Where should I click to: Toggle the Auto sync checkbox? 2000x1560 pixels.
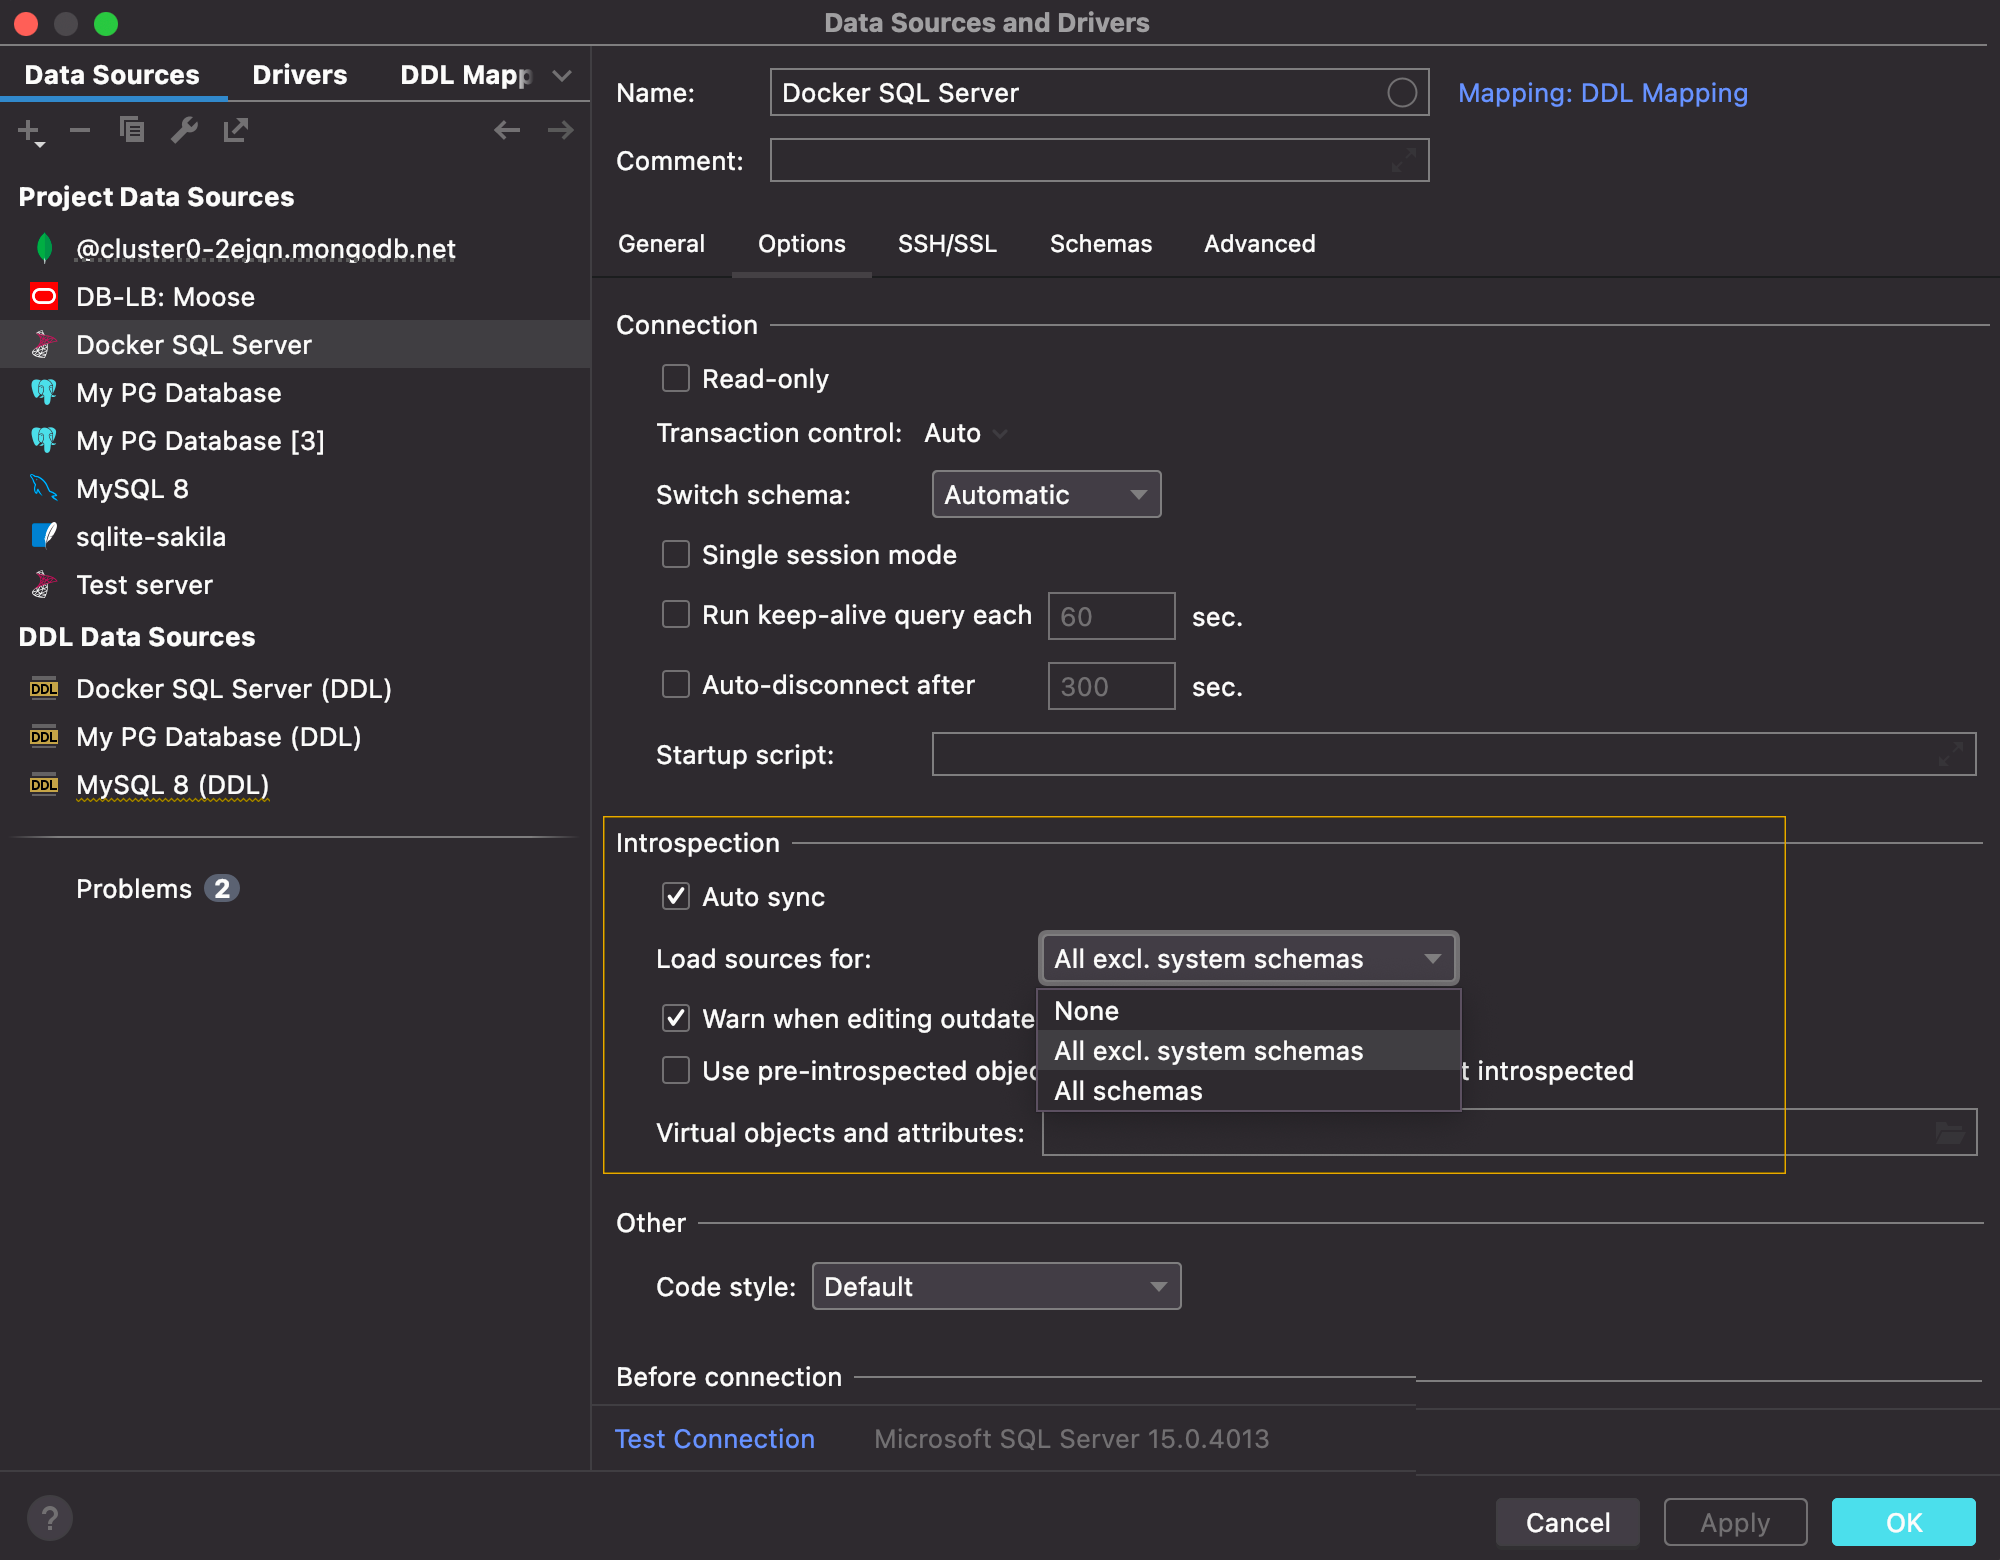[676, 897]
